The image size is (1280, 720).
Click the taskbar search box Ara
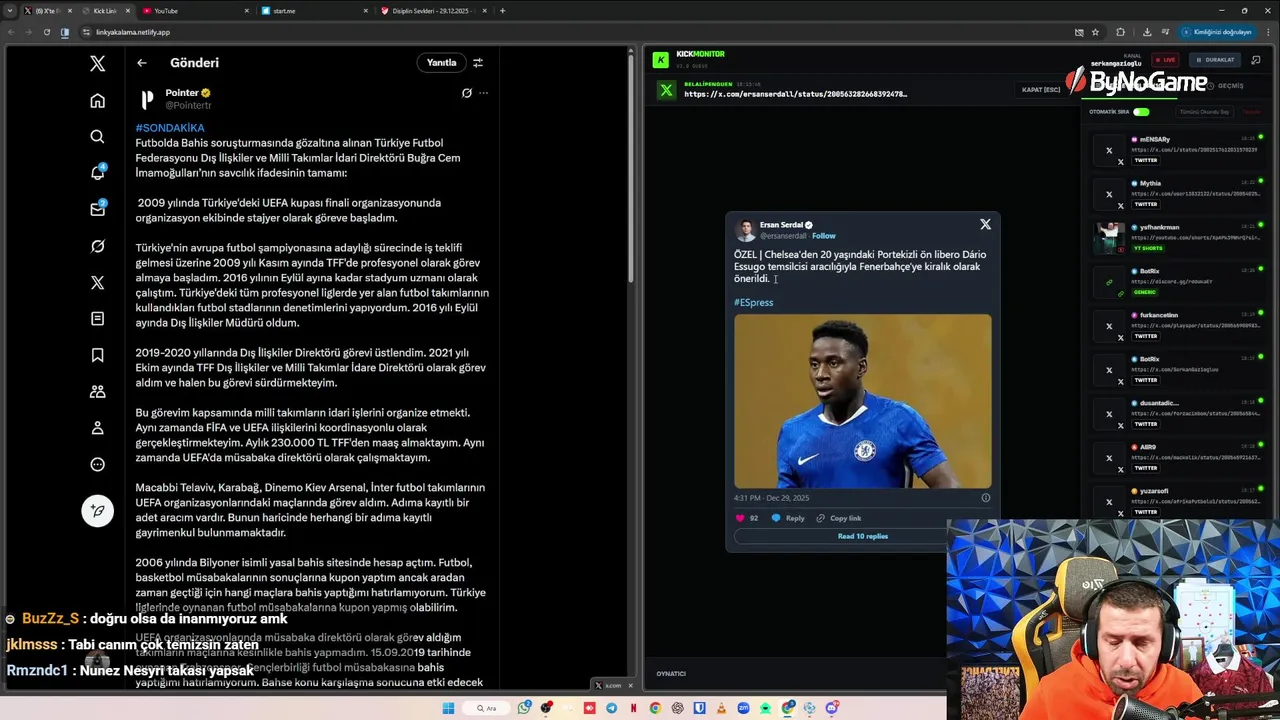(486, 708)
